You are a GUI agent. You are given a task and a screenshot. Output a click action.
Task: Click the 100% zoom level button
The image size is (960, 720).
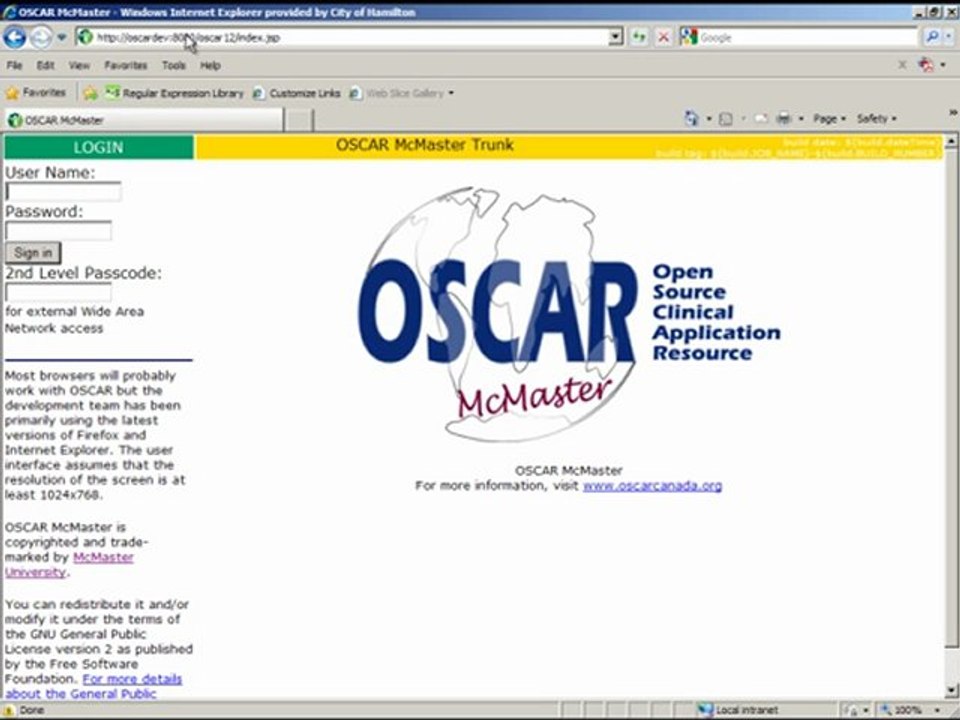coord(902,710)
